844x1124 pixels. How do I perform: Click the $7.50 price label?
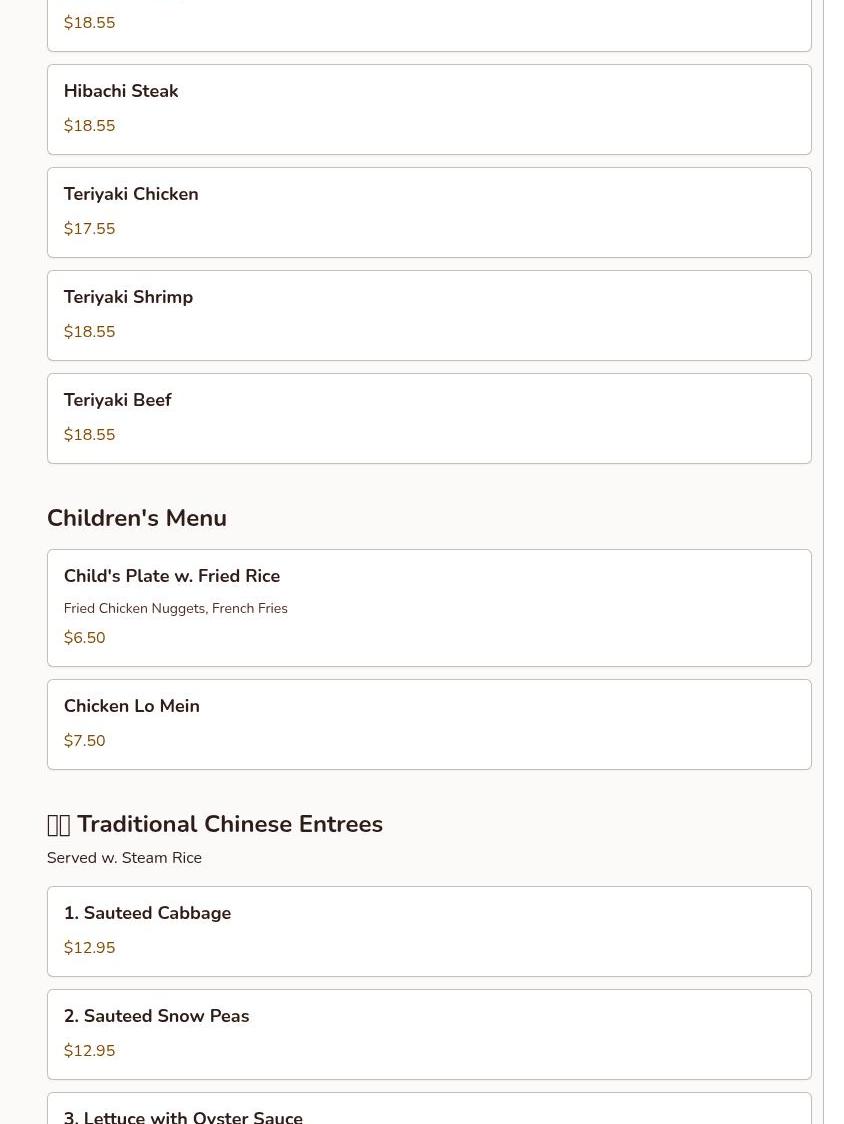click(x=84, y=741)
